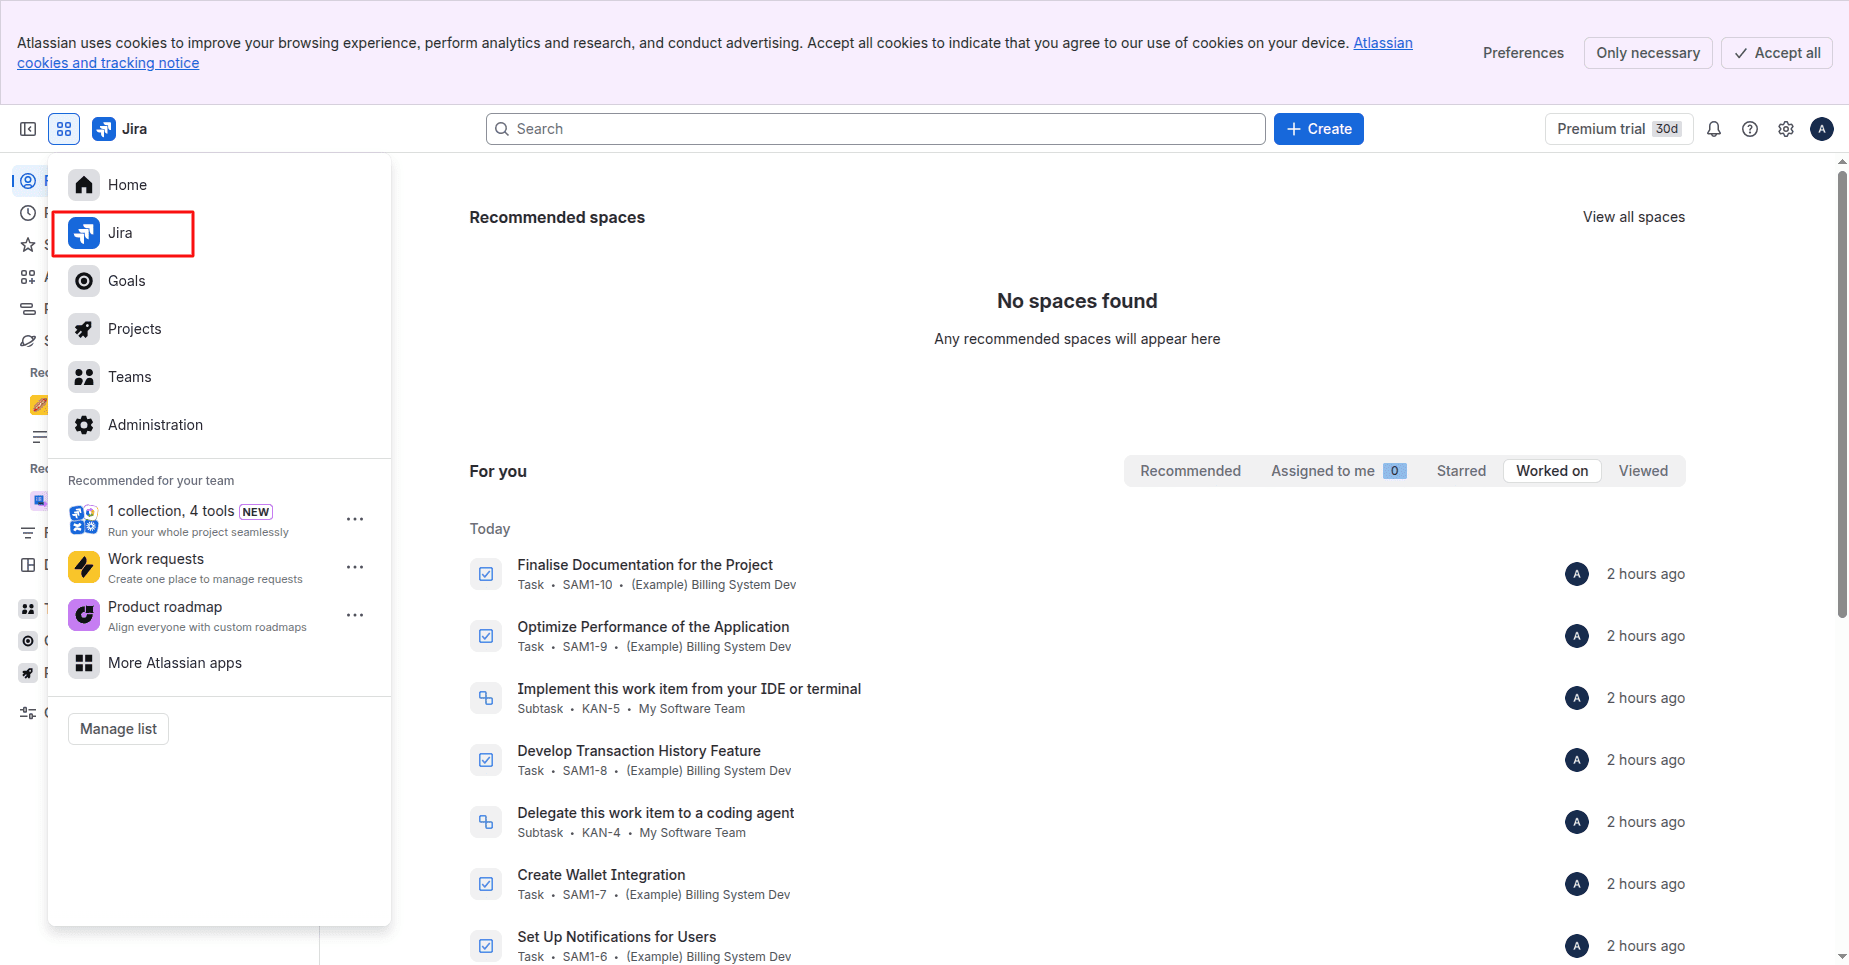Choose Only necessary cookies

(1648, 53)
